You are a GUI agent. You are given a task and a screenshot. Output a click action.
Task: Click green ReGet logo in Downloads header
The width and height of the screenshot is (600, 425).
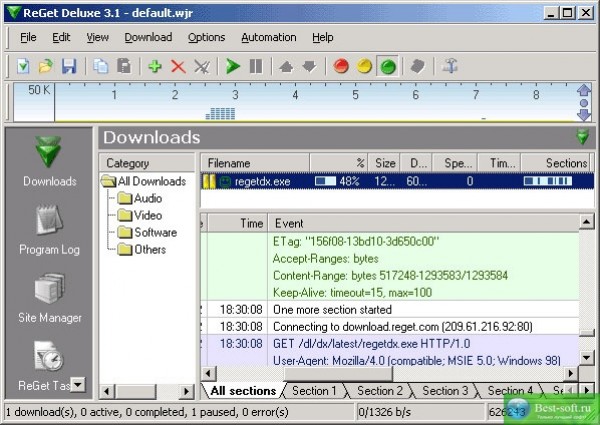[583, 137]
